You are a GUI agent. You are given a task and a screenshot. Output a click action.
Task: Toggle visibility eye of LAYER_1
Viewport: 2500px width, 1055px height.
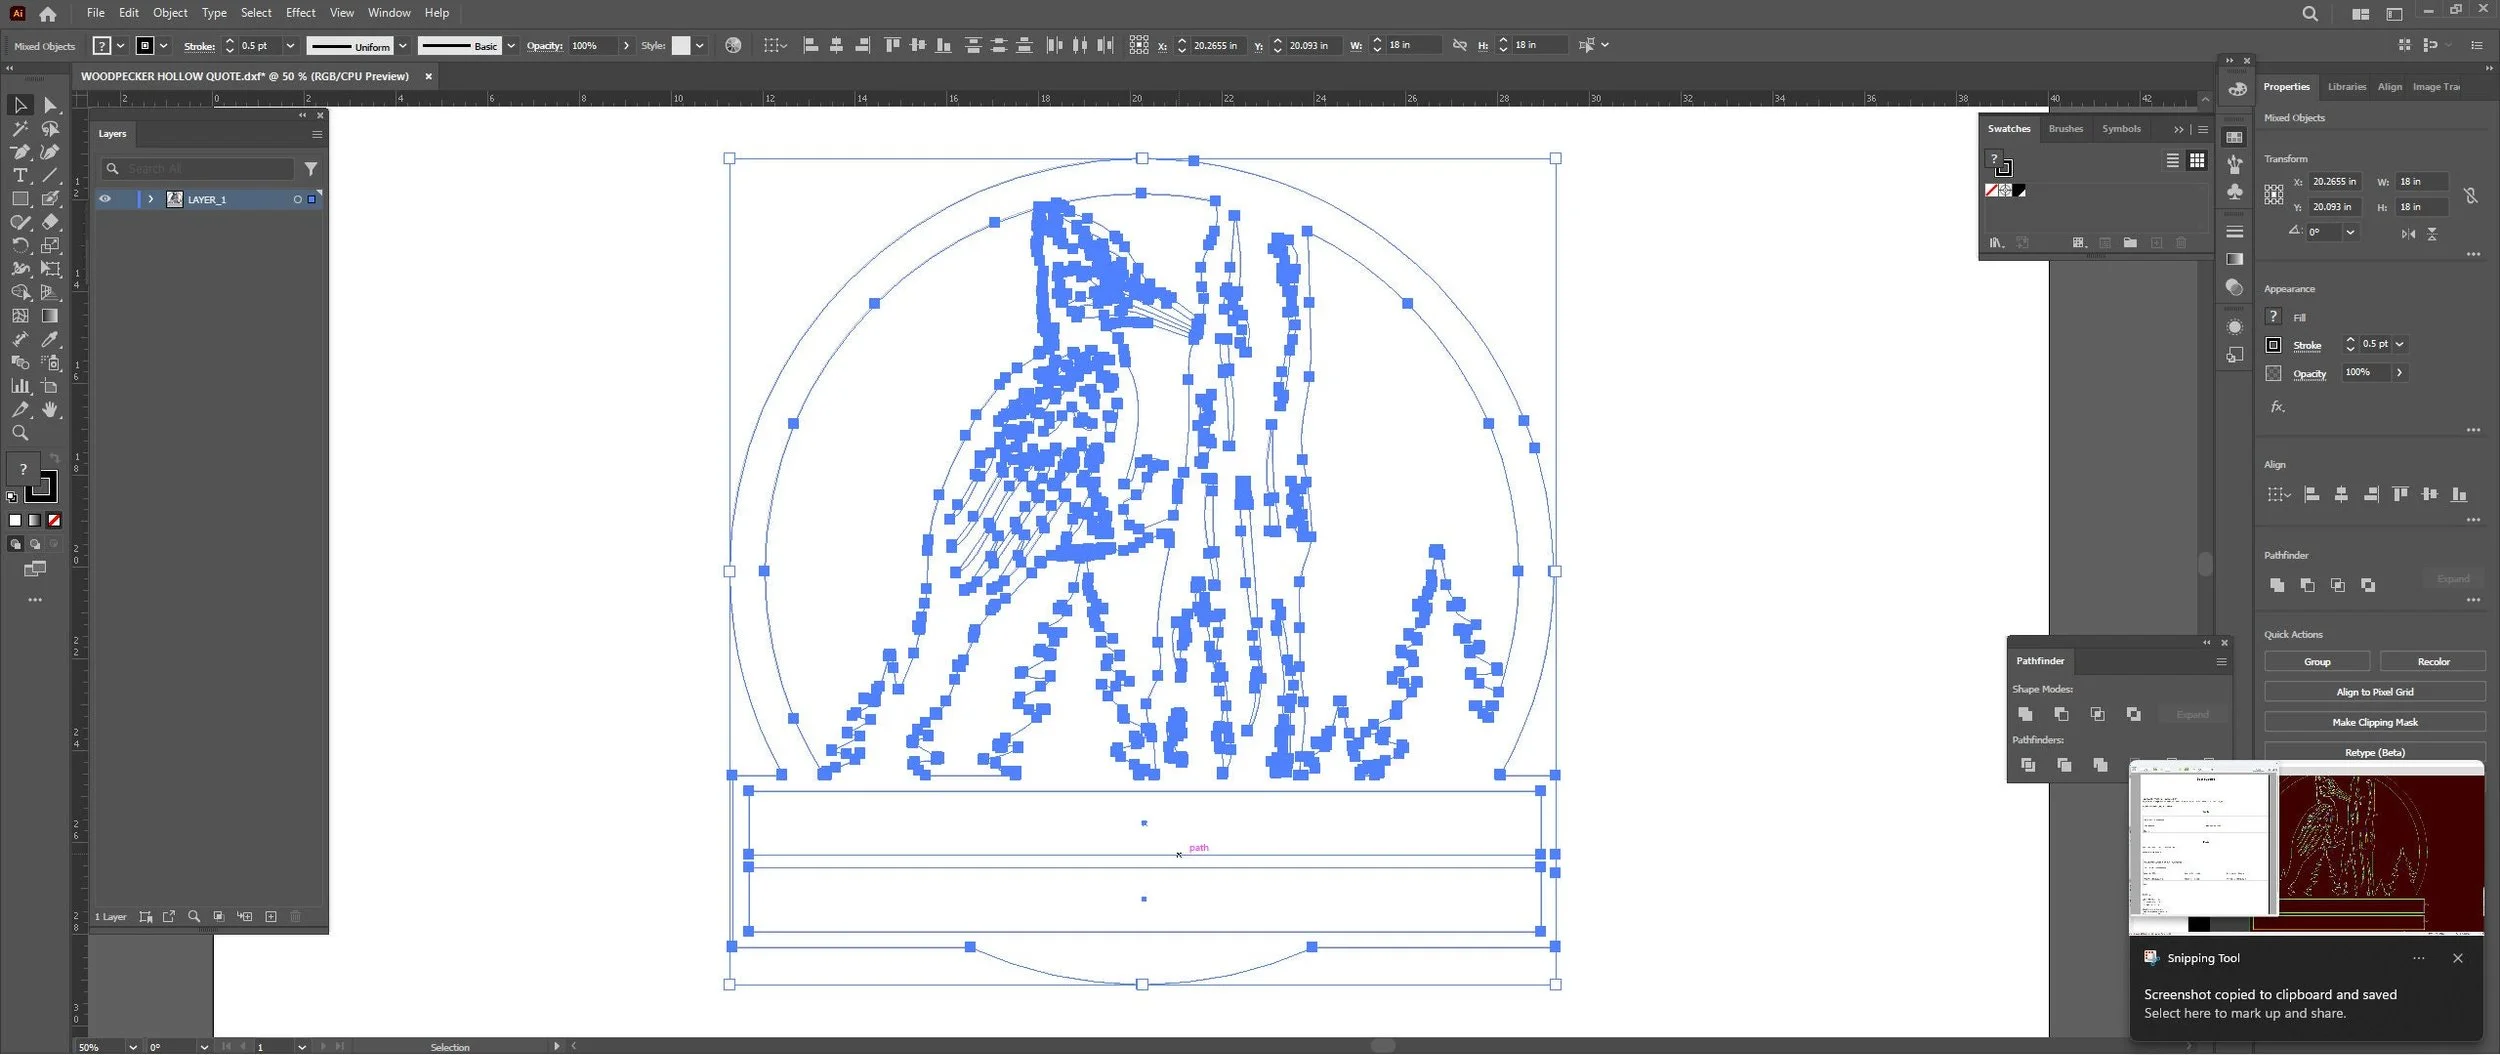coord(105,199)
